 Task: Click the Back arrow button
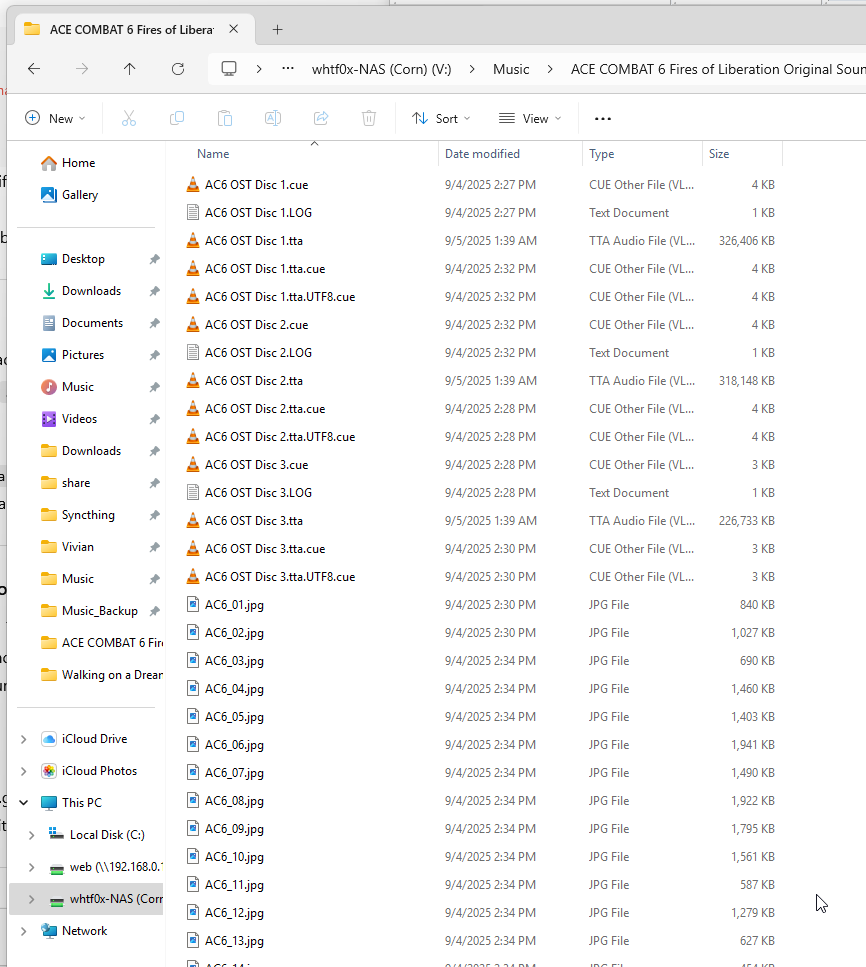(x=34, y=69)
